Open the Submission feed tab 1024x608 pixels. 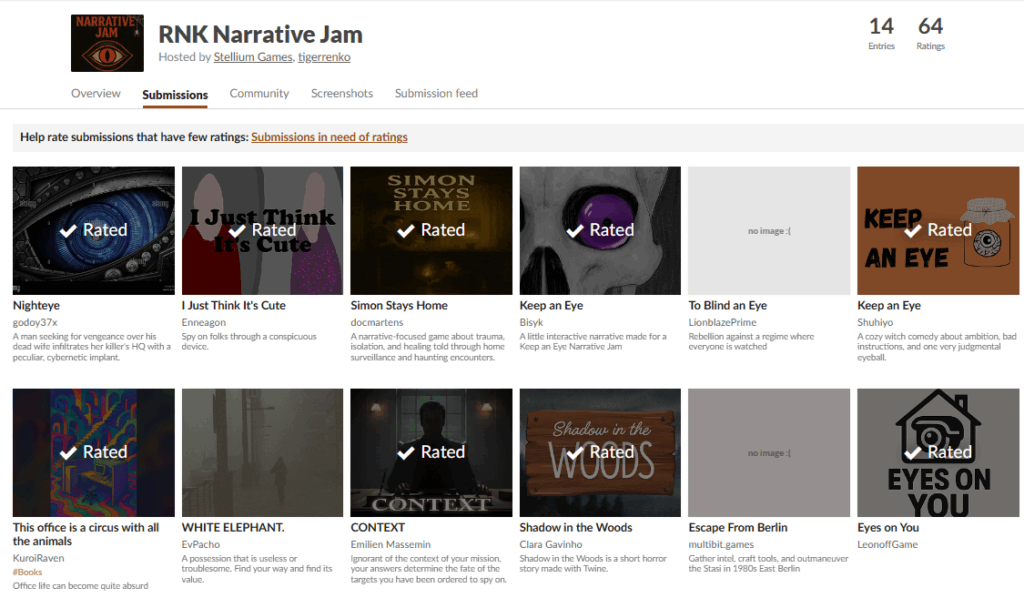tap(436, 94)
